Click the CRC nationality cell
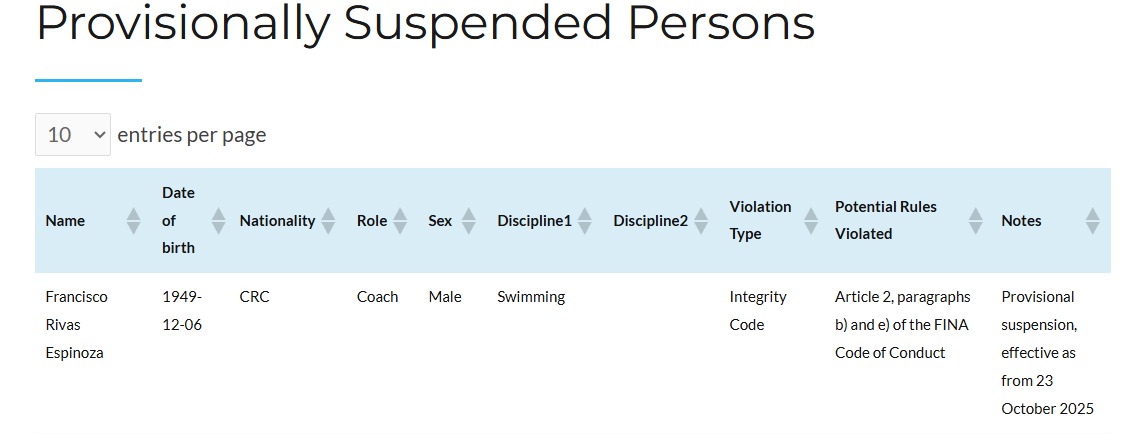1145x434 pixels. 254,297
